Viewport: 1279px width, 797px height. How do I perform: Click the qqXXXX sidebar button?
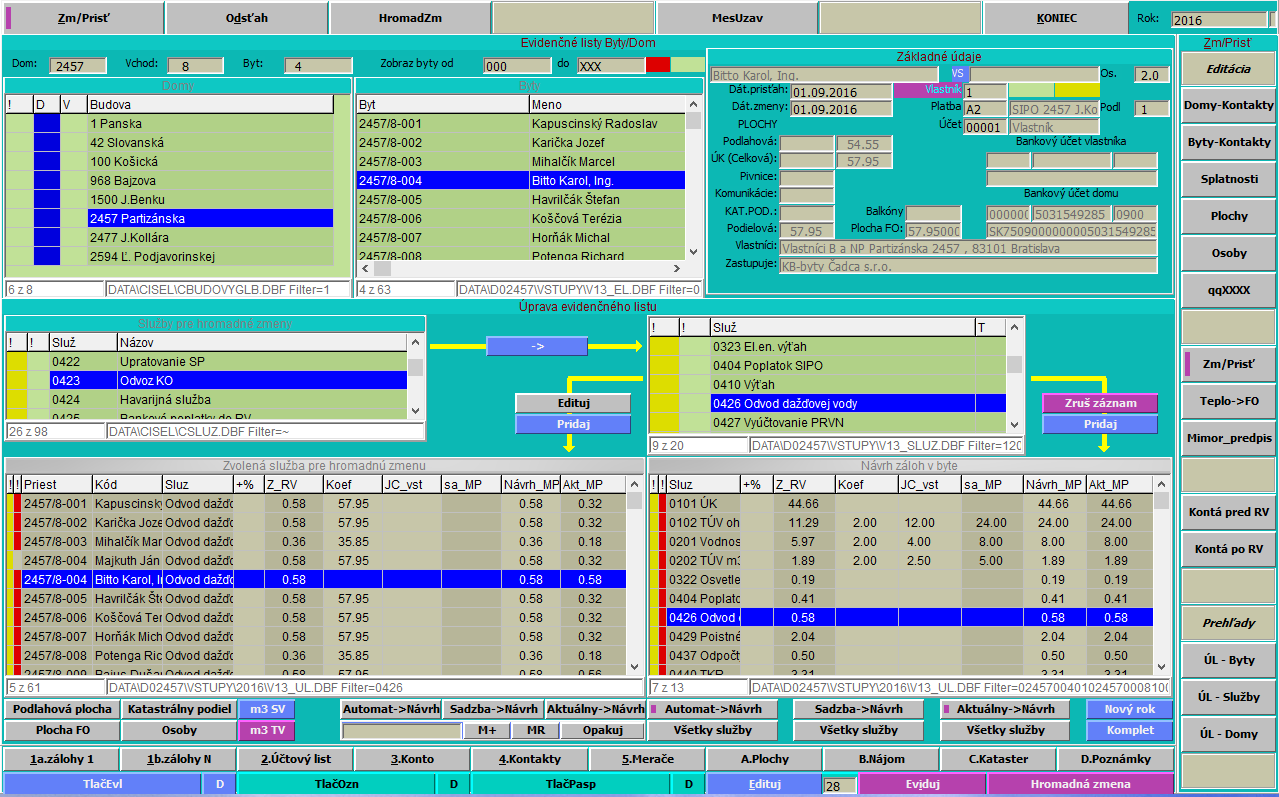coord(1228,290)
